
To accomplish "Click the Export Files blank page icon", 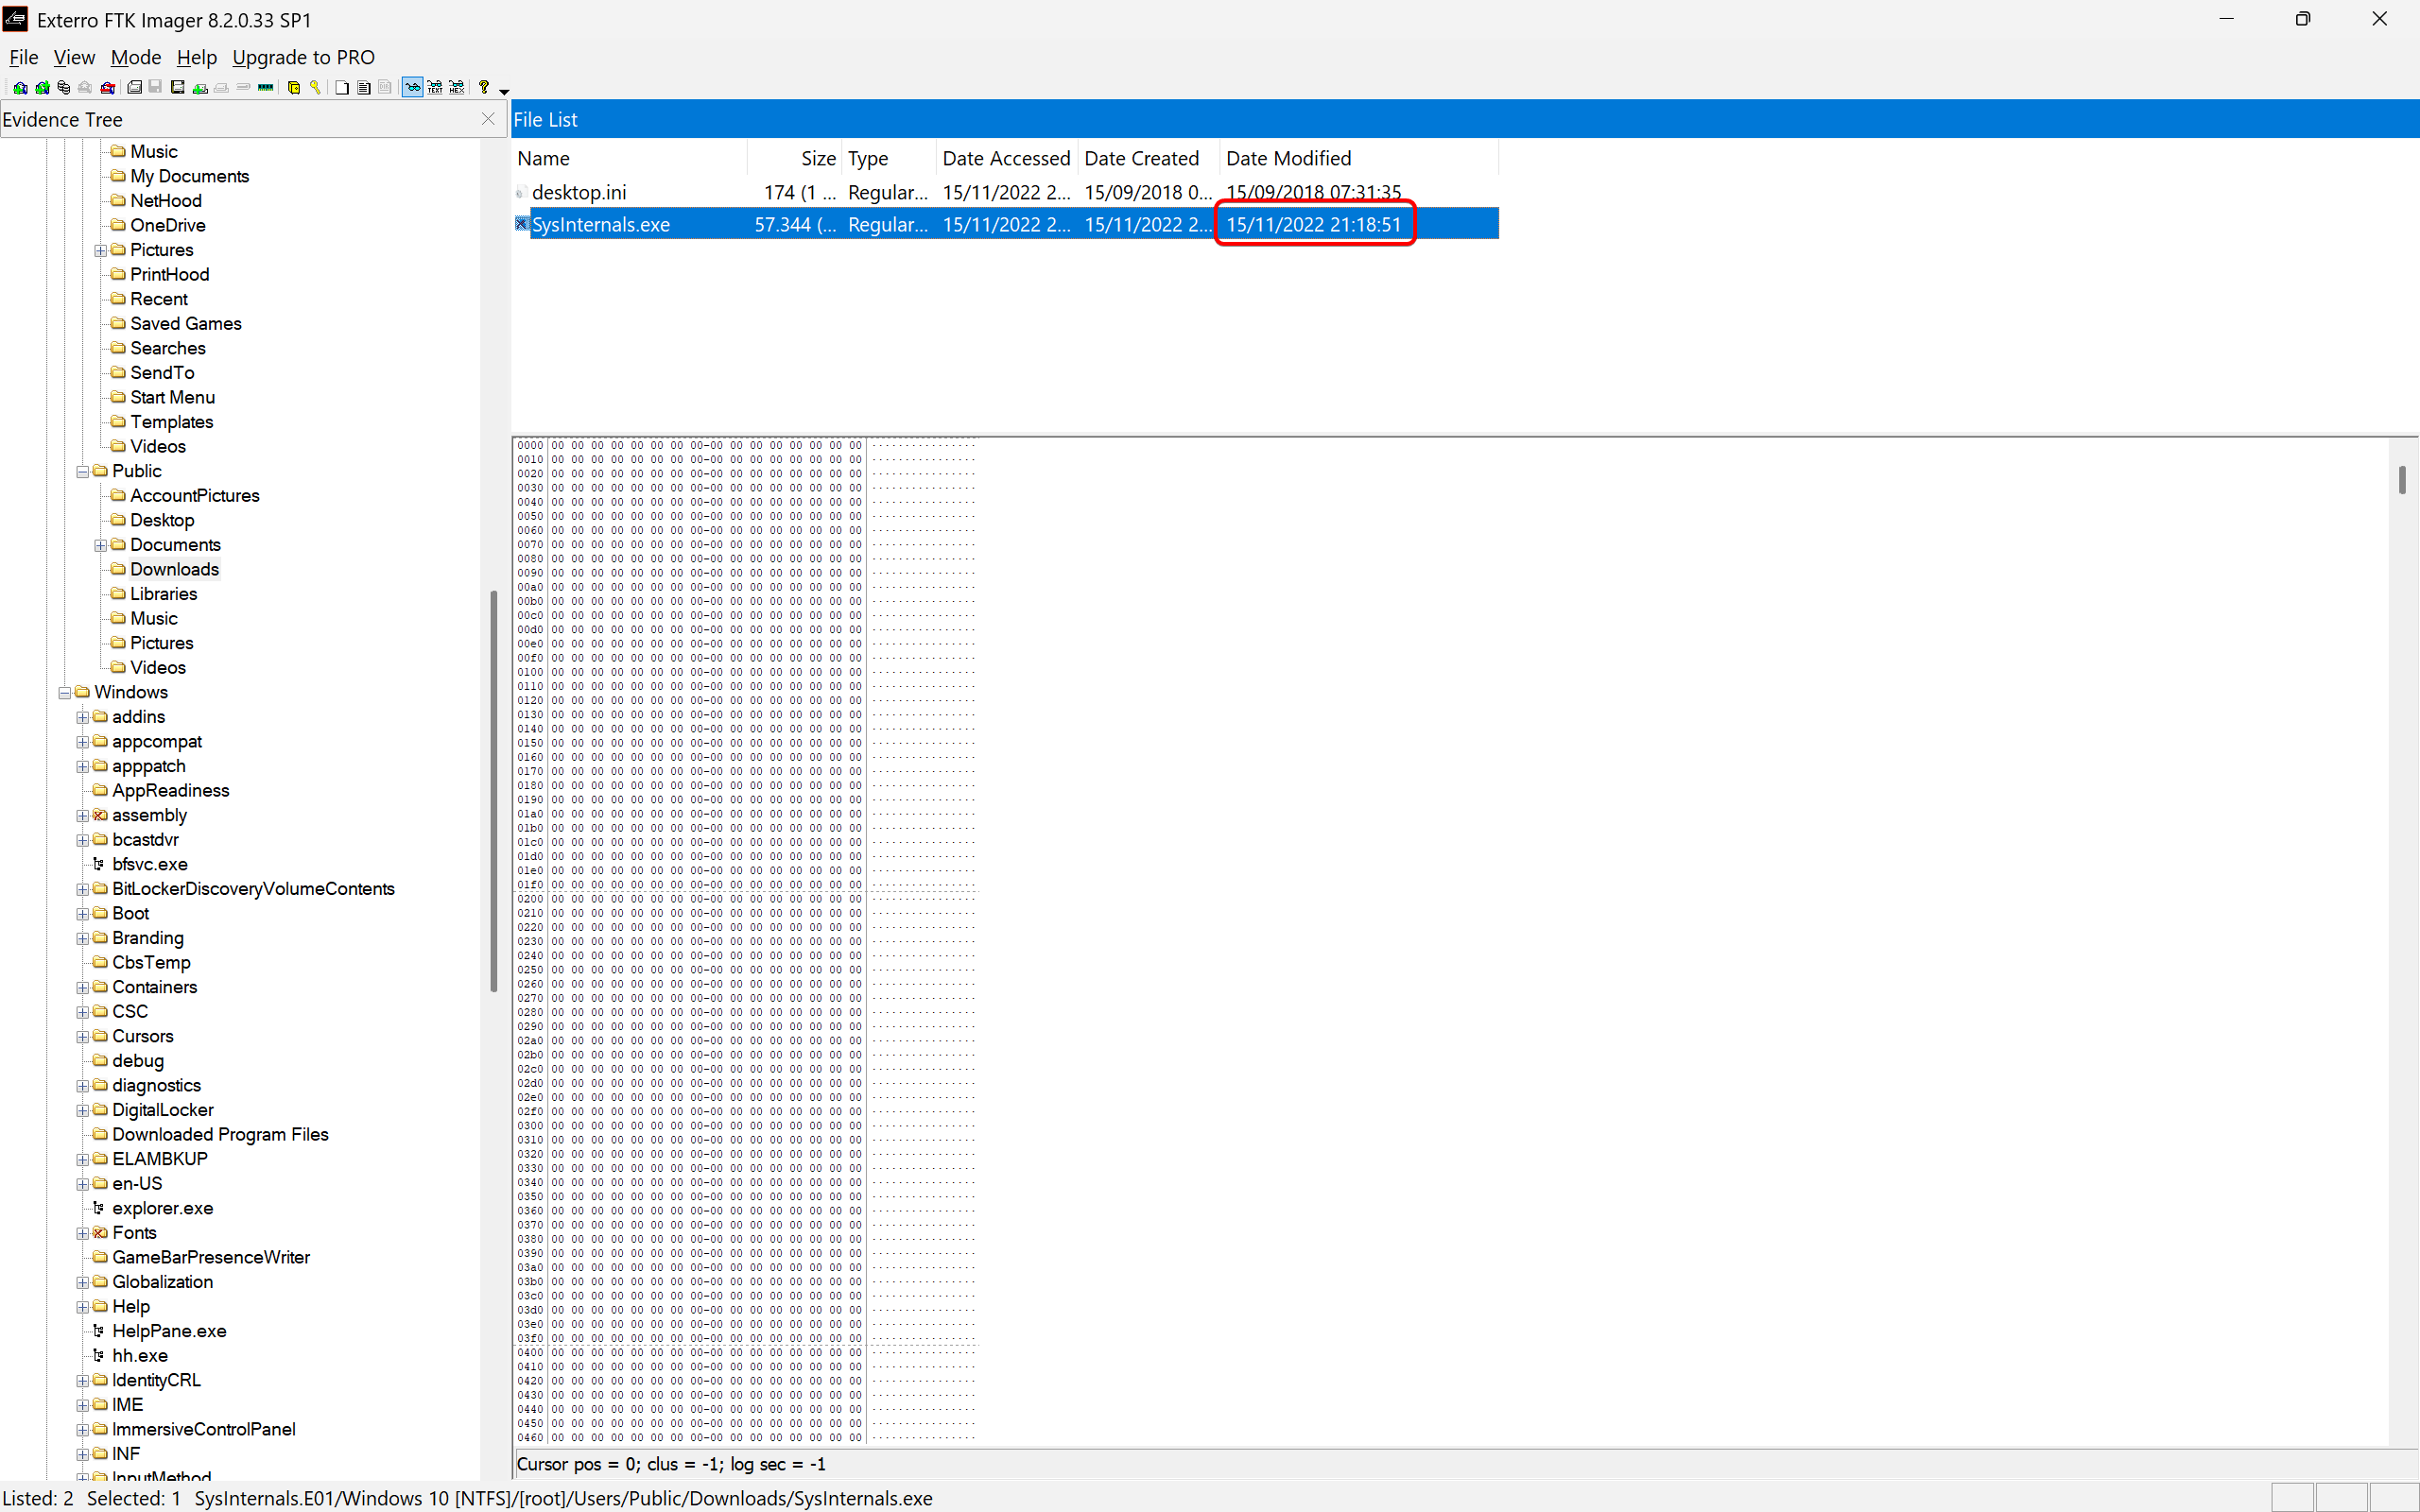I will pos(342,88).
